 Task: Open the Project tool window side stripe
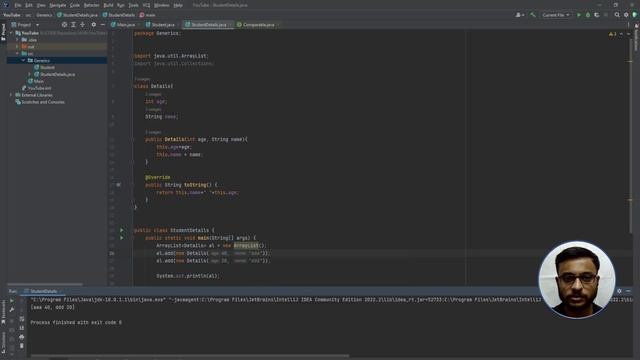[3, 32]
